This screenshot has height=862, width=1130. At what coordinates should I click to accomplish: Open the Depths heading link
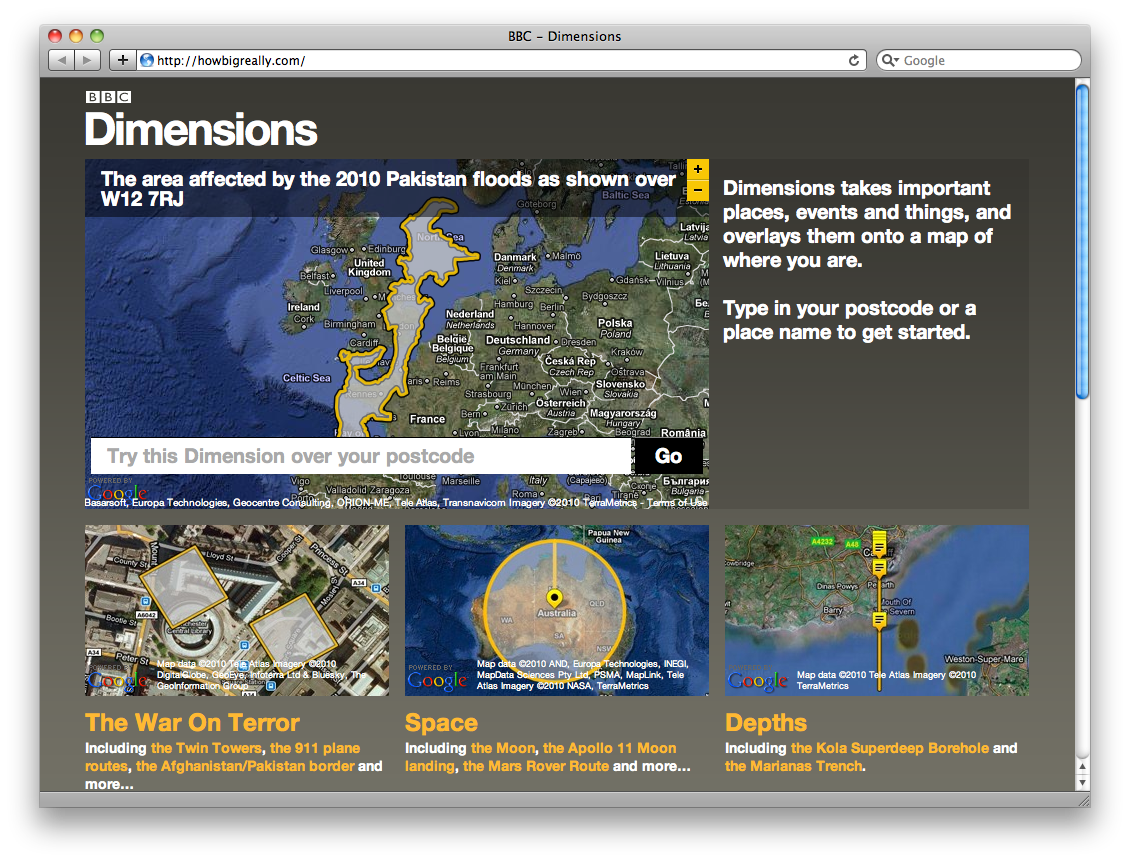click(766, 723)
